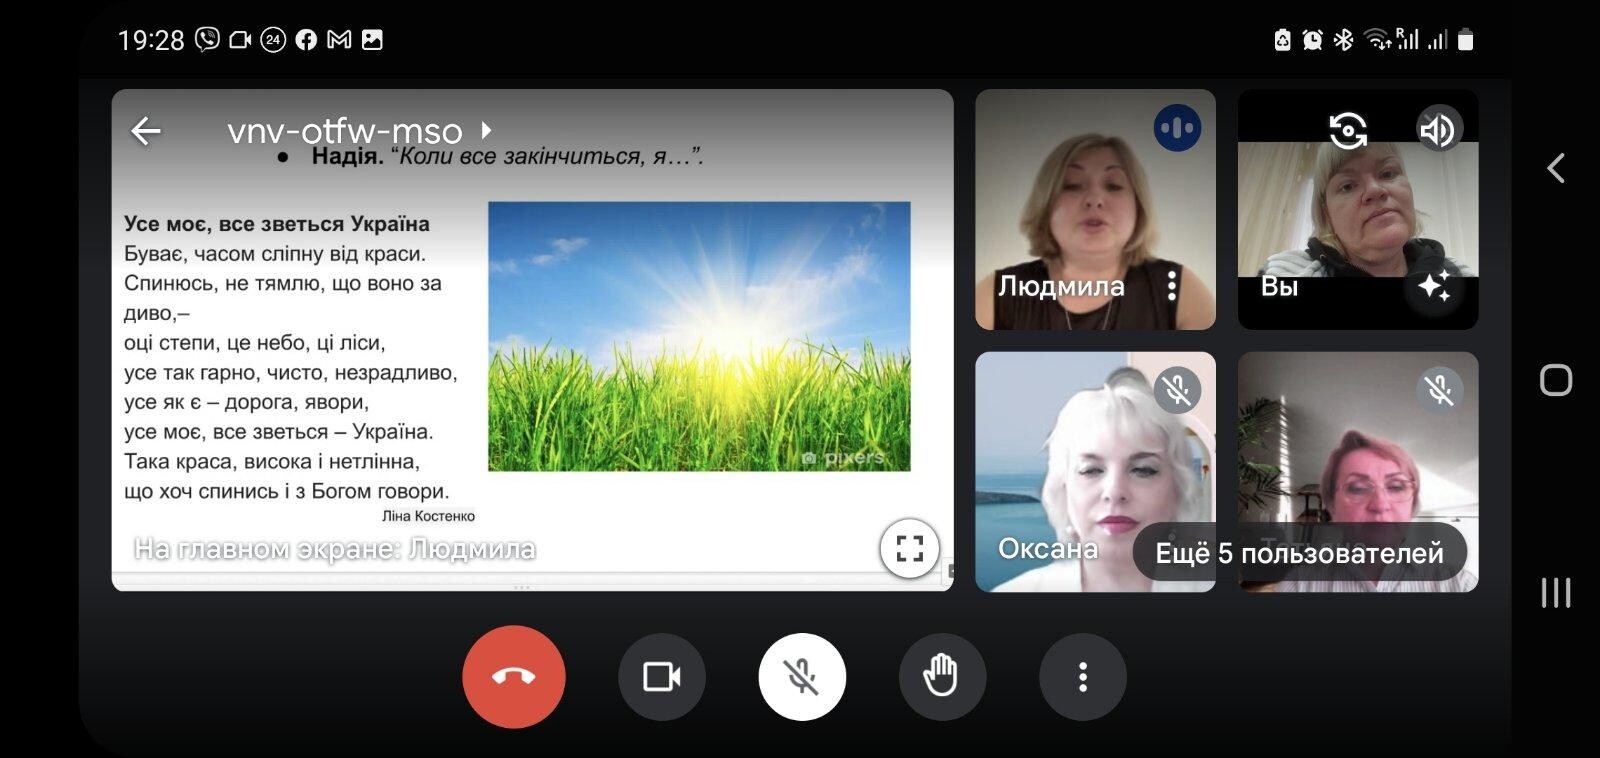Image resolution: width=1600 pixels, height=758 pixels.
Task: Tap Оксана's muted microphone indicator
Action: (x=1177, y=390)
